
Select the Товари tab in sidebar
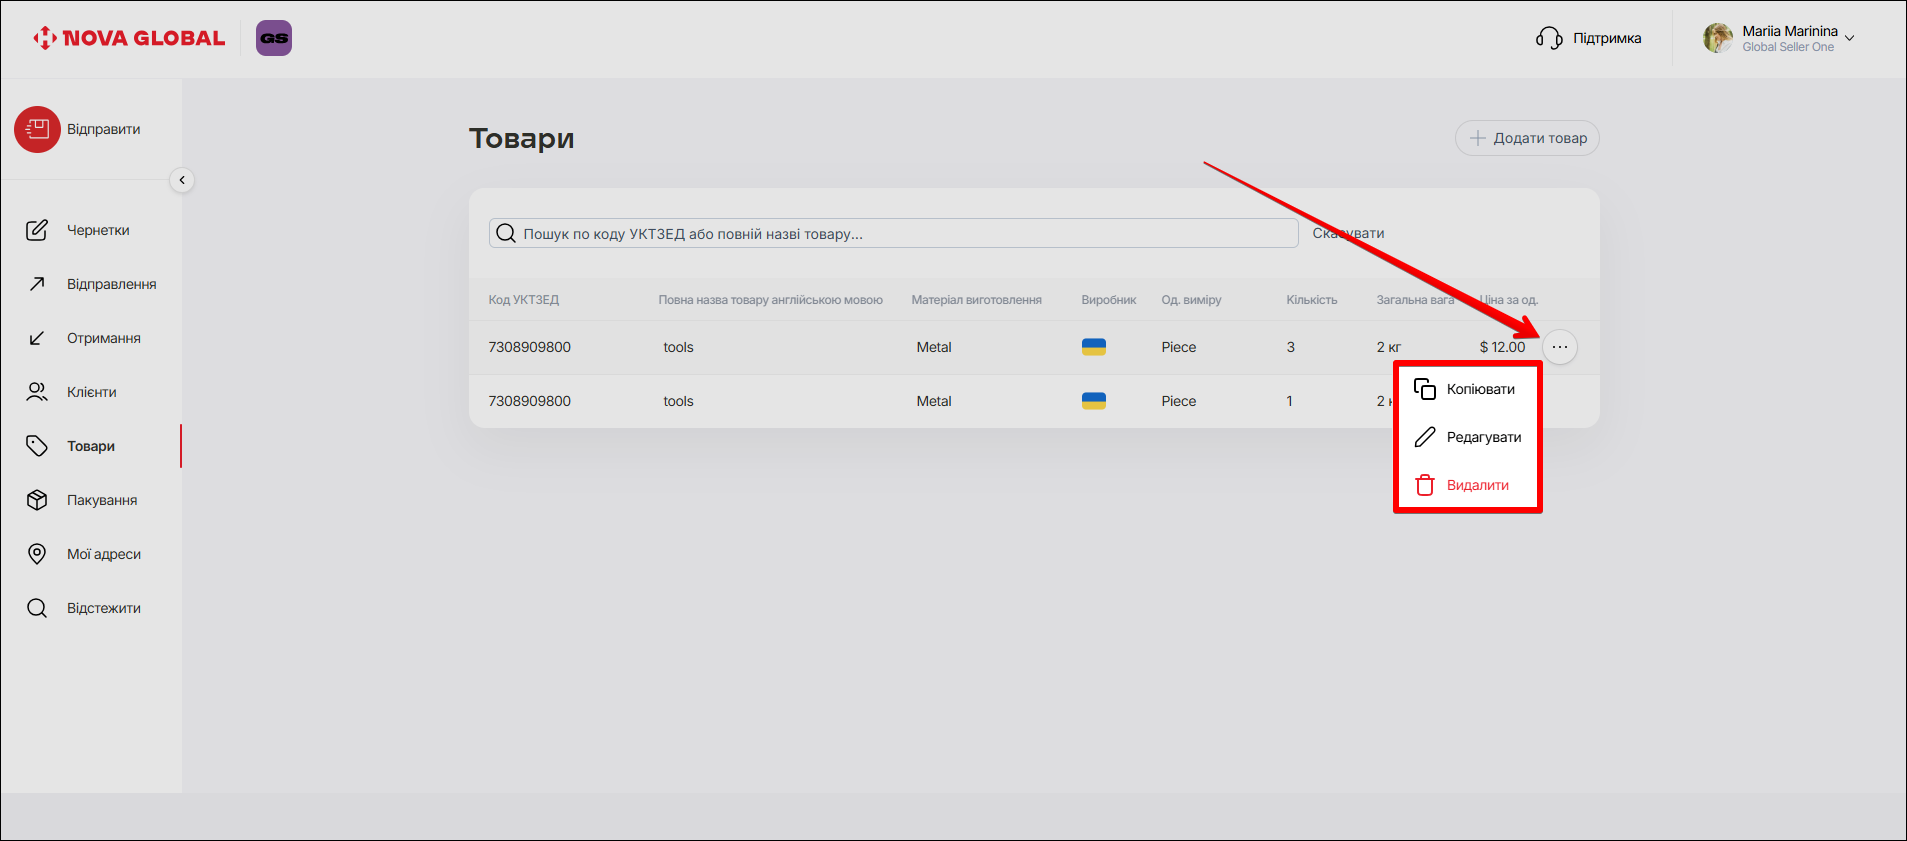pos(90,446)
